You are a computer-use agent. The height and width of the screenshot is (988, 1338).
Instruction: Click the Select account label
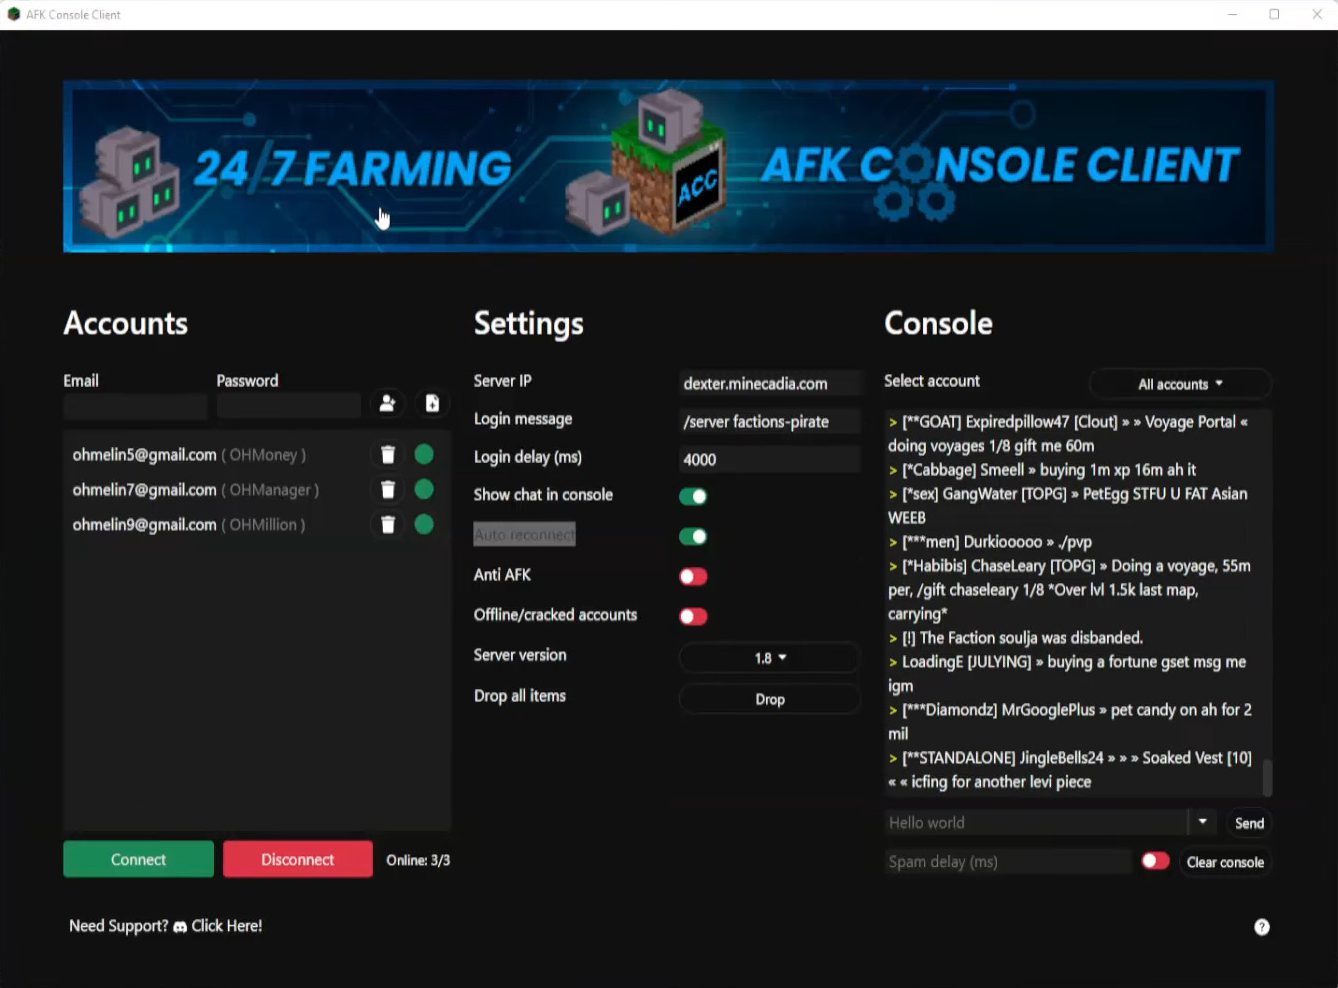tap(932, 381)
